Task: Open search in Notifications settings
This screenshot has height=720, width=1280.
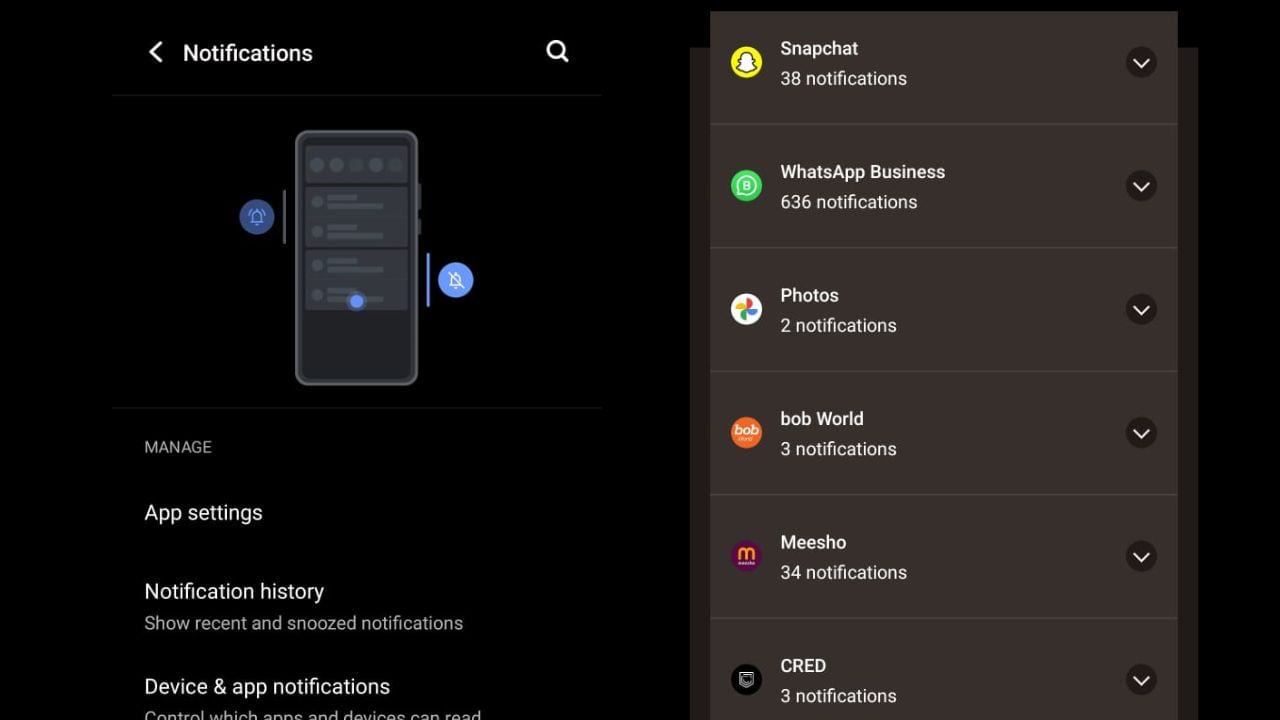Action: click(x=557, y=52)
